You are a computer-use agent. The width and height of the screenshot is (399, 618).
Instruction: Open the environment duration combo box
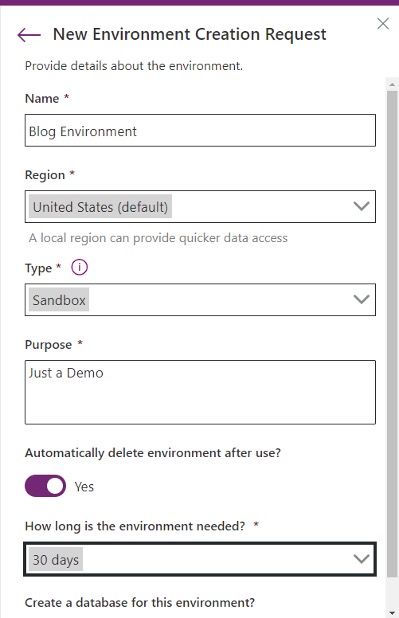(x=200, y=559)
